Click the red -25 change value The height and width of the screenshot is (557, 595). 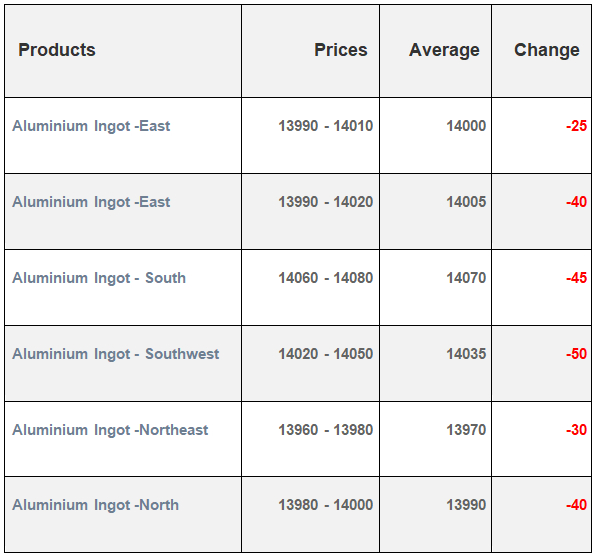(x=576, y=126)
